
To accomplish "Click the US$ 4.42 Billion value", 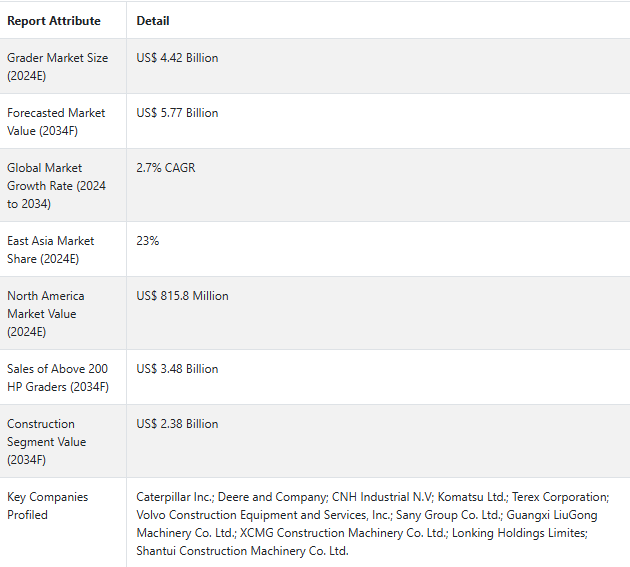I will point(177,58).
